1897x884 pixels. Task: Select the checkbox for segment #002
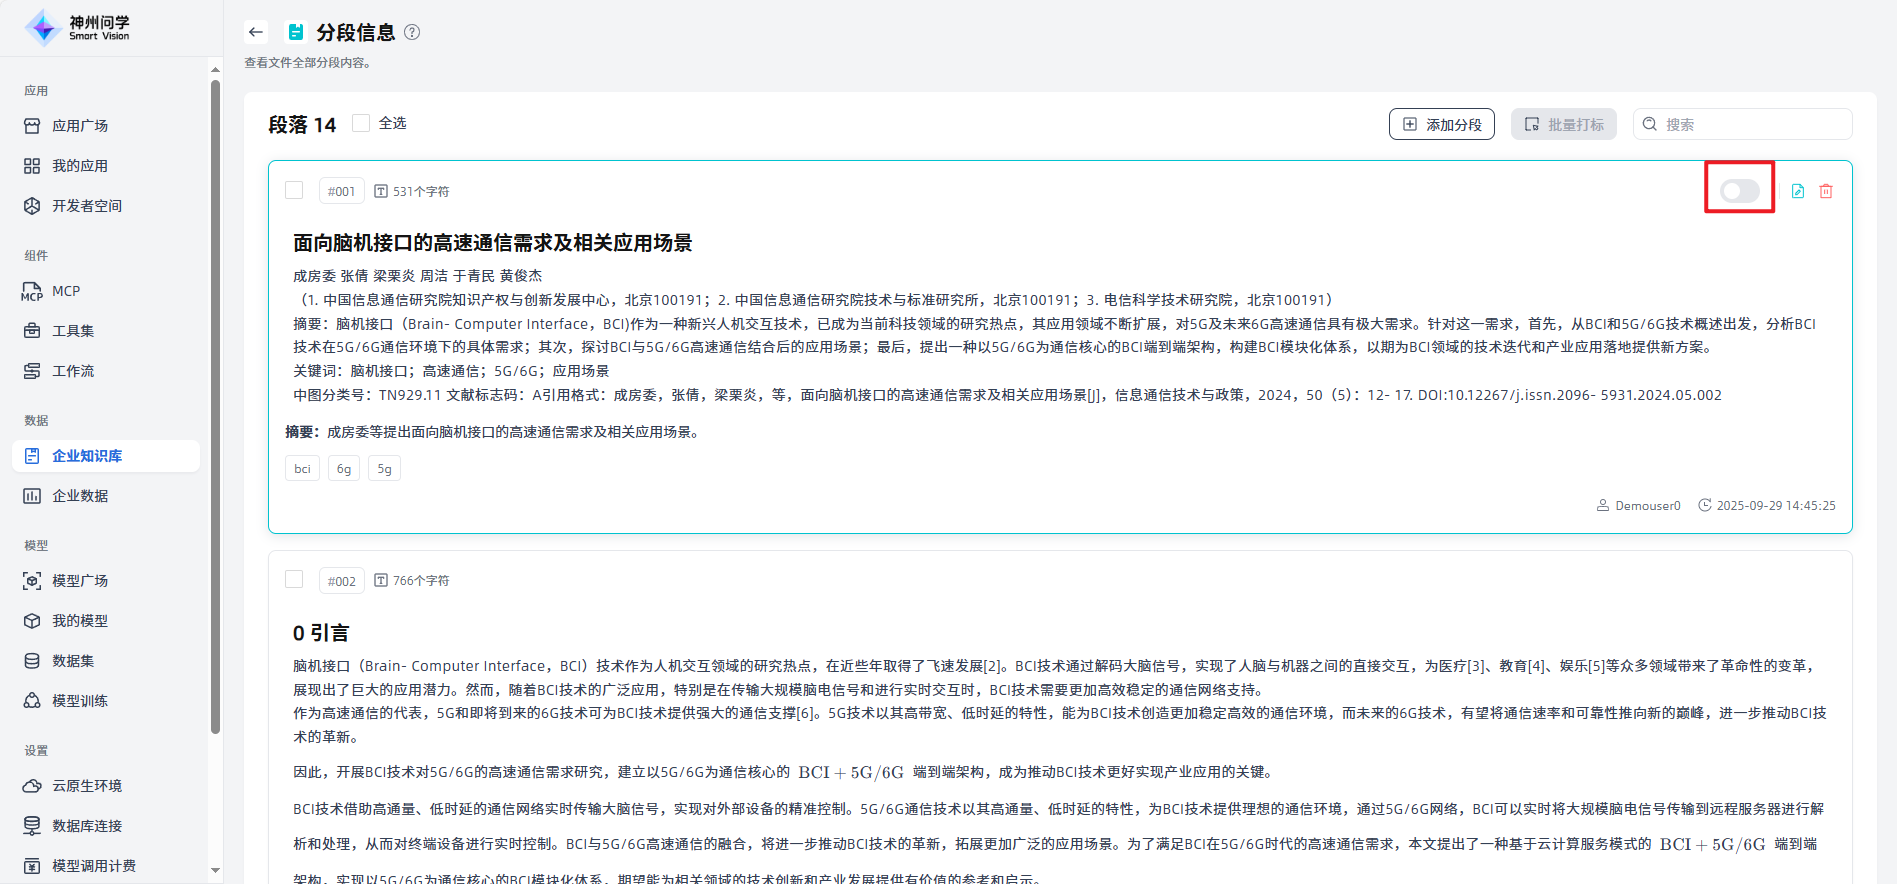294,579
